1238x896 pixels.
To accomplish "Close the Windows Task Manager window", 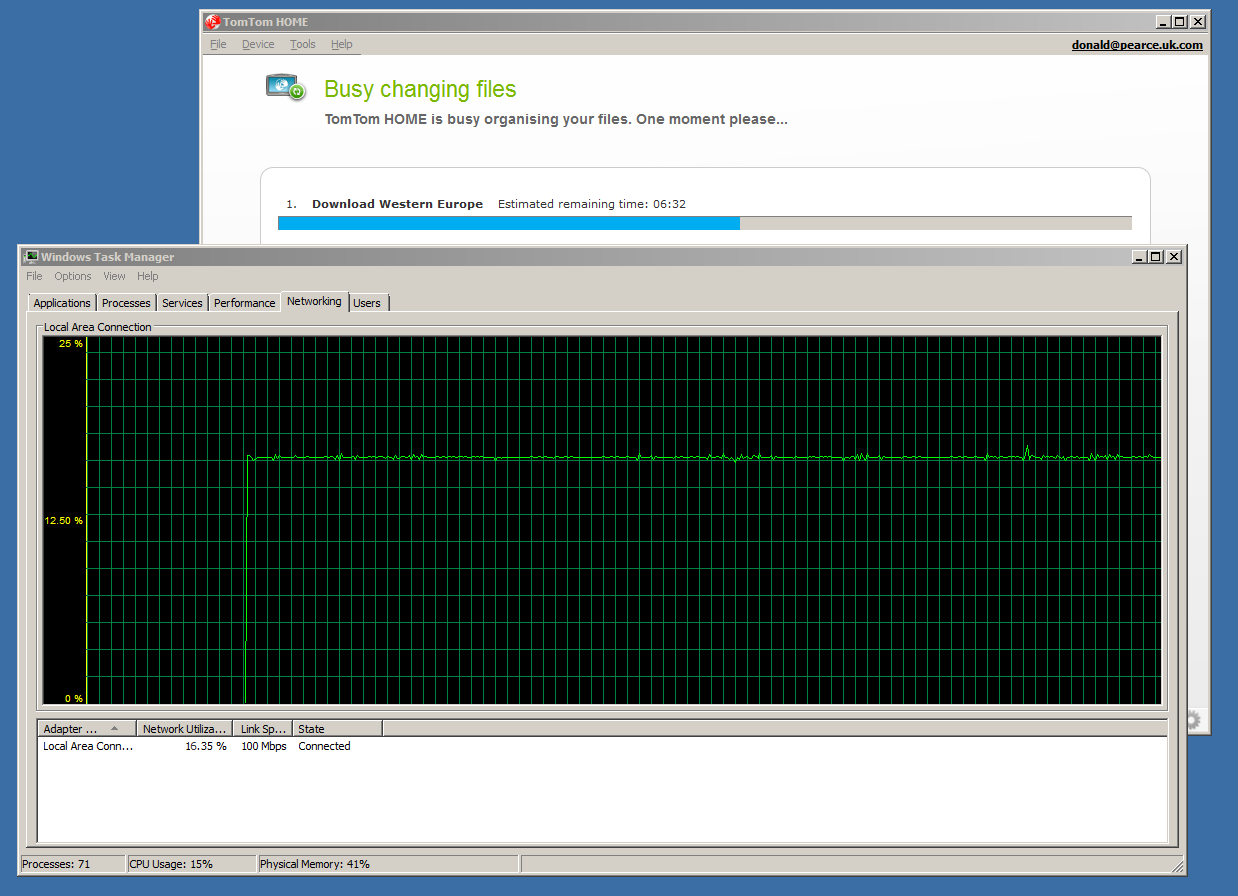I will pos(1174,257).
